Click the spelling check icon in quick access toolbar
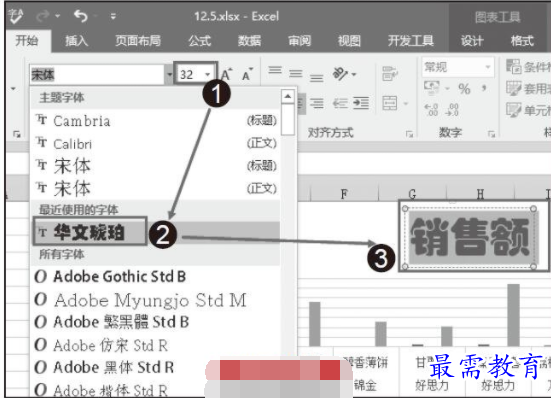551x398 pixels. click(x=15, y=16)
